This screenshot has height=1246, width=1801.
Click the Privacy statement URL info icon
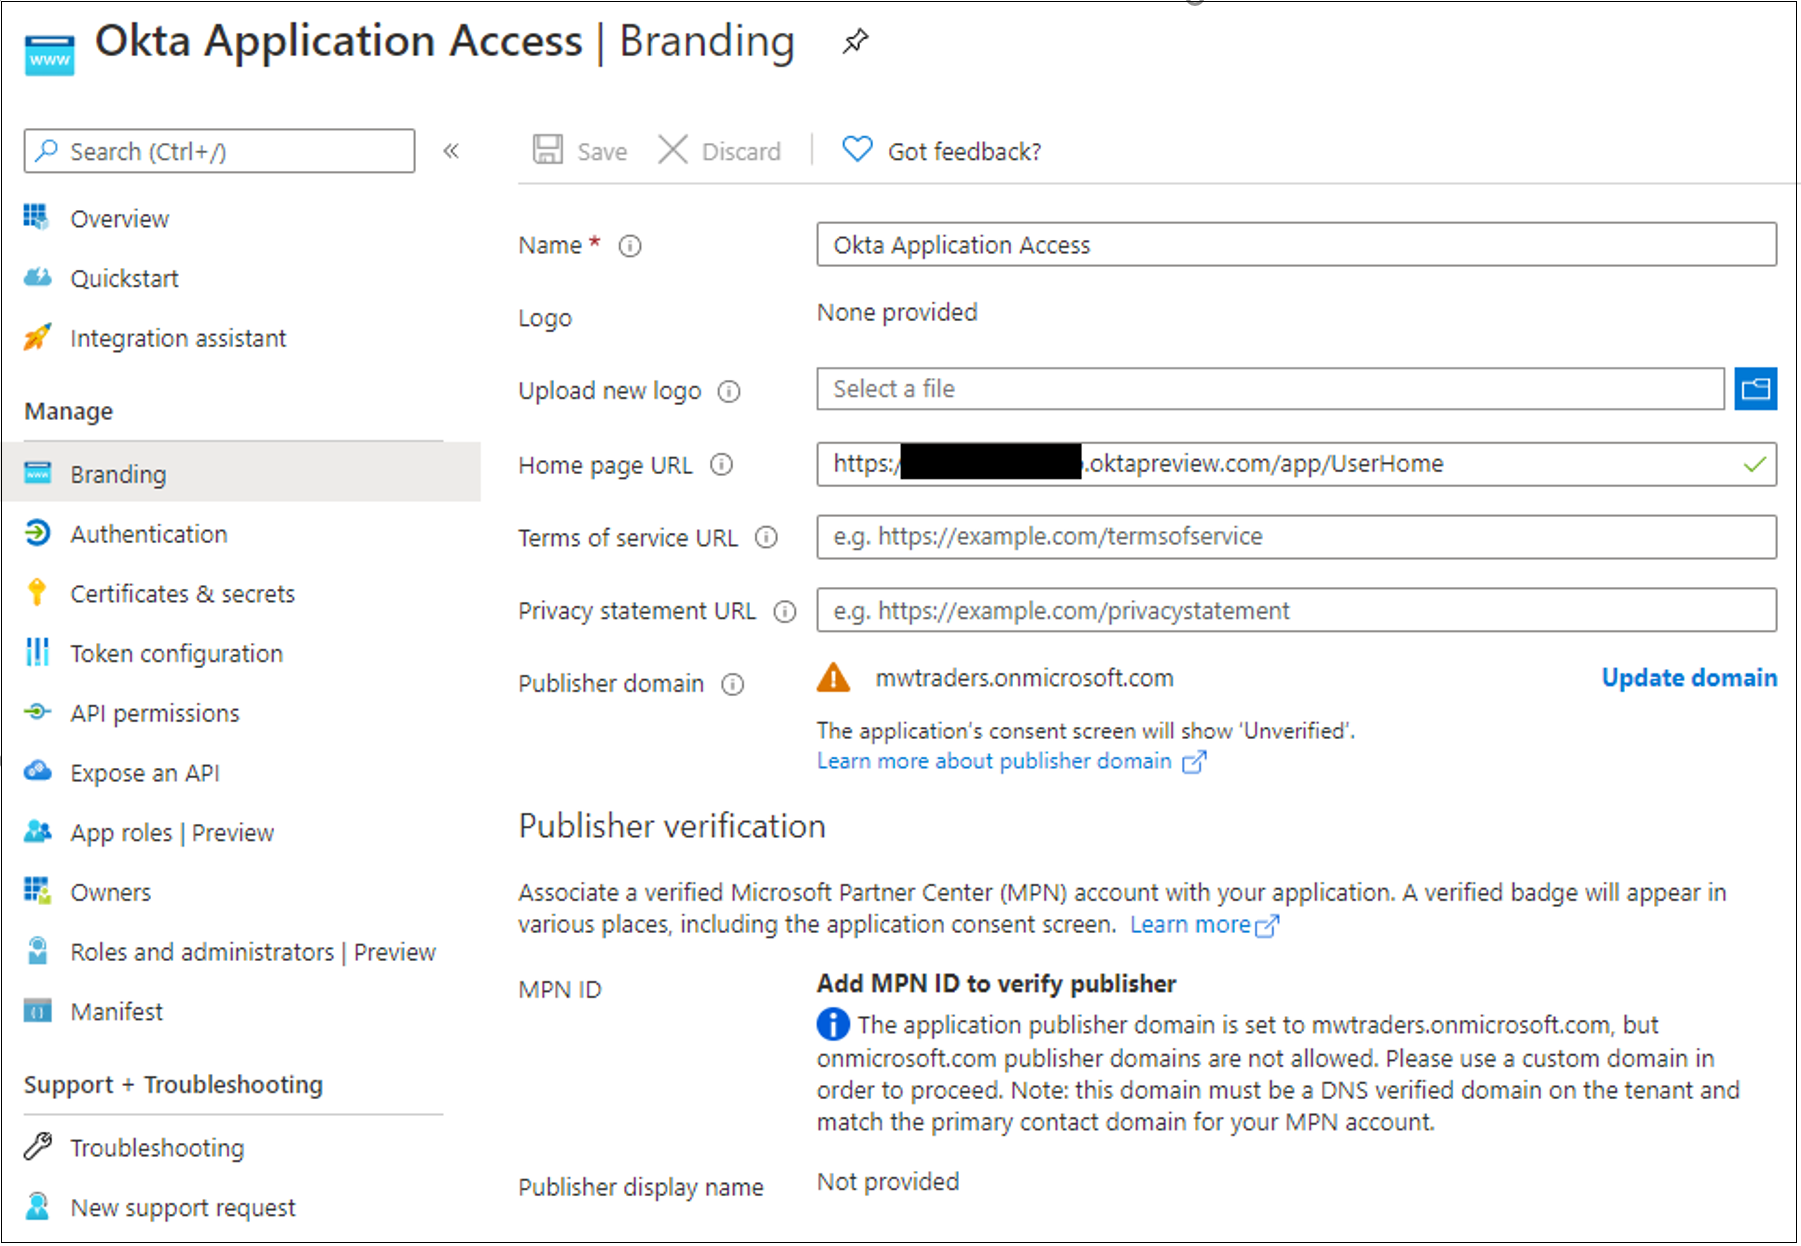pos(785,612)
